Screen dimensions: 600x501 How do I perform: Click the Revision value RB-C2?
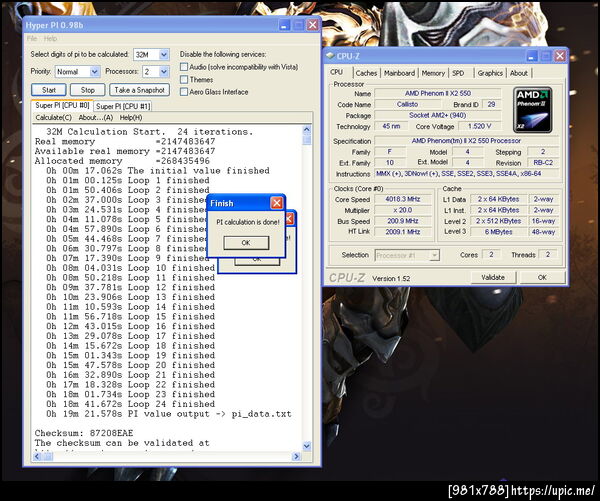tap(543, 162)
